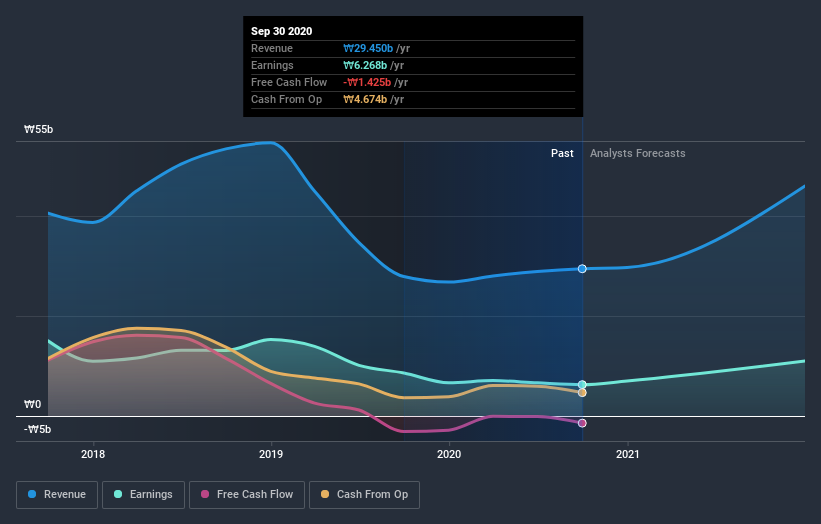This screenshot has width=821, height=524.
Task: Click the Cash From Op value ₩4.674b
Action: (365, 99)
